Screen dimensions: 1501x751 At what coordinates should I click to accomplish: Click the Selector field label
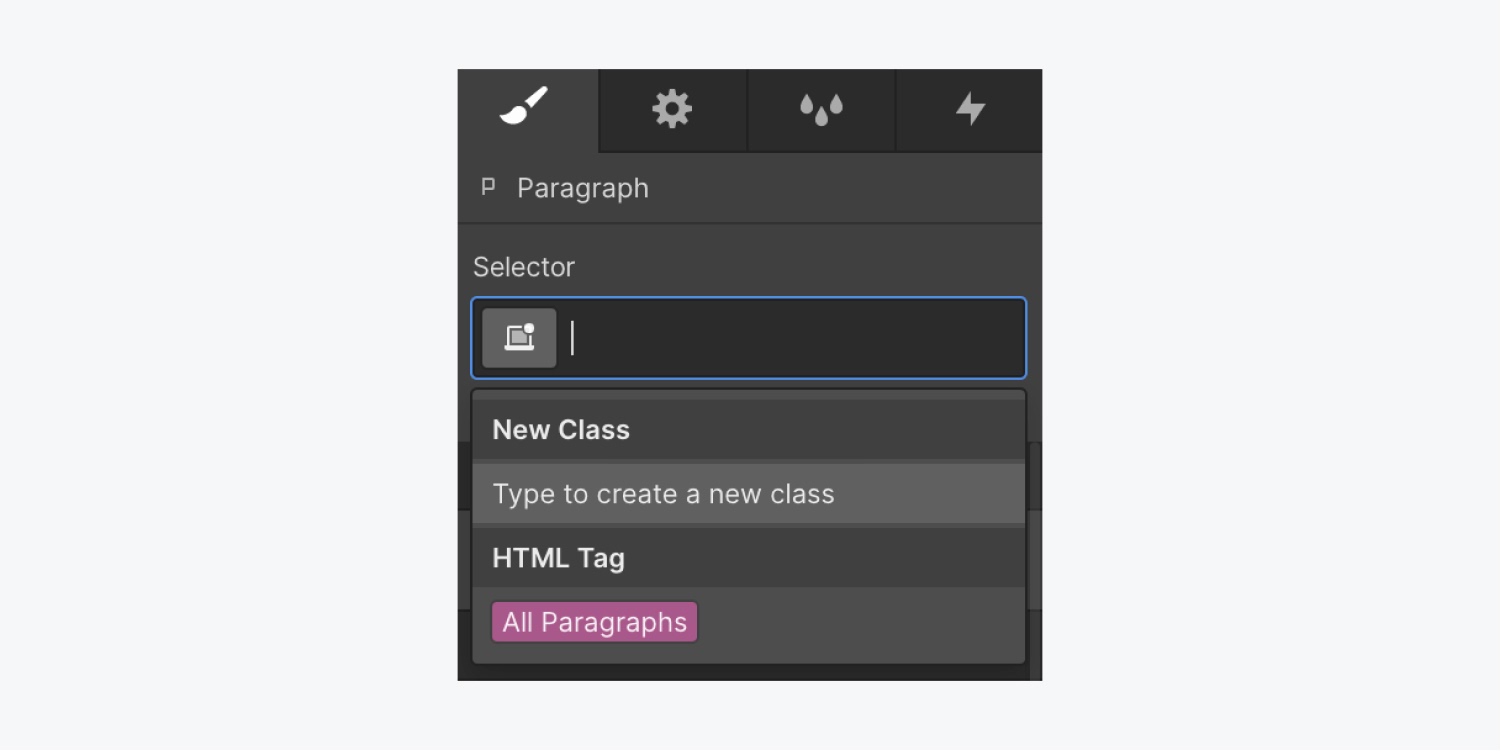524,266
